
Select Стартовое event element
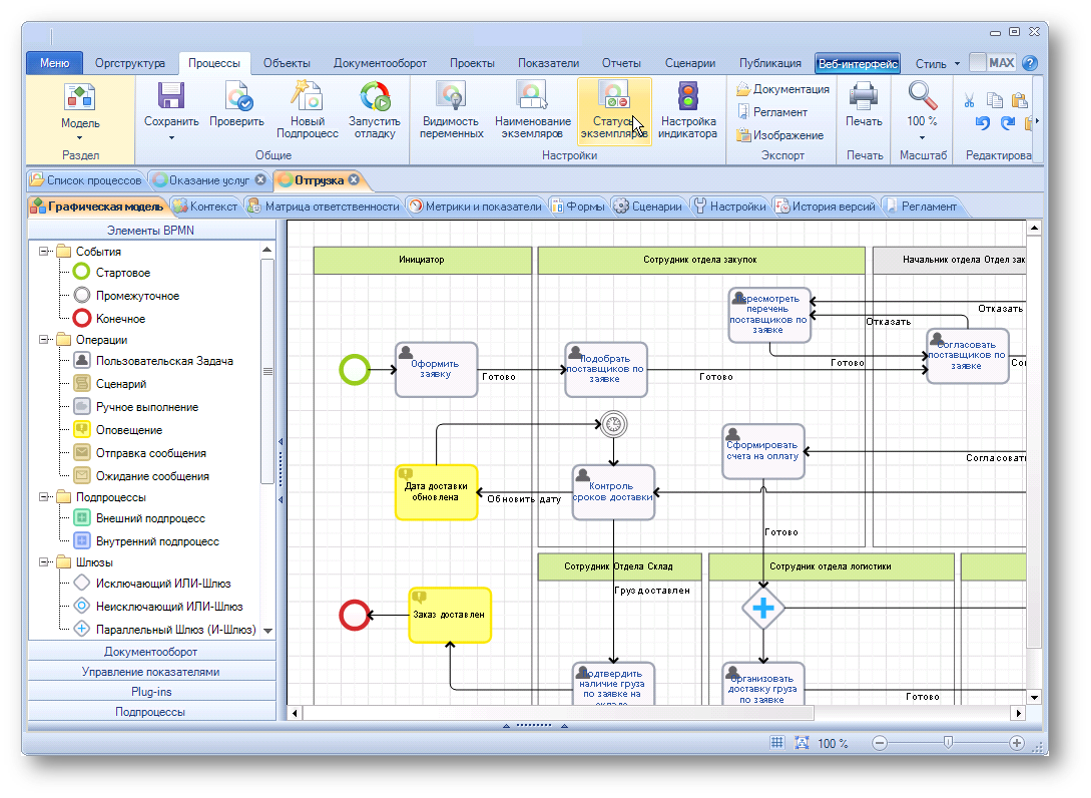tap(111, 273)
